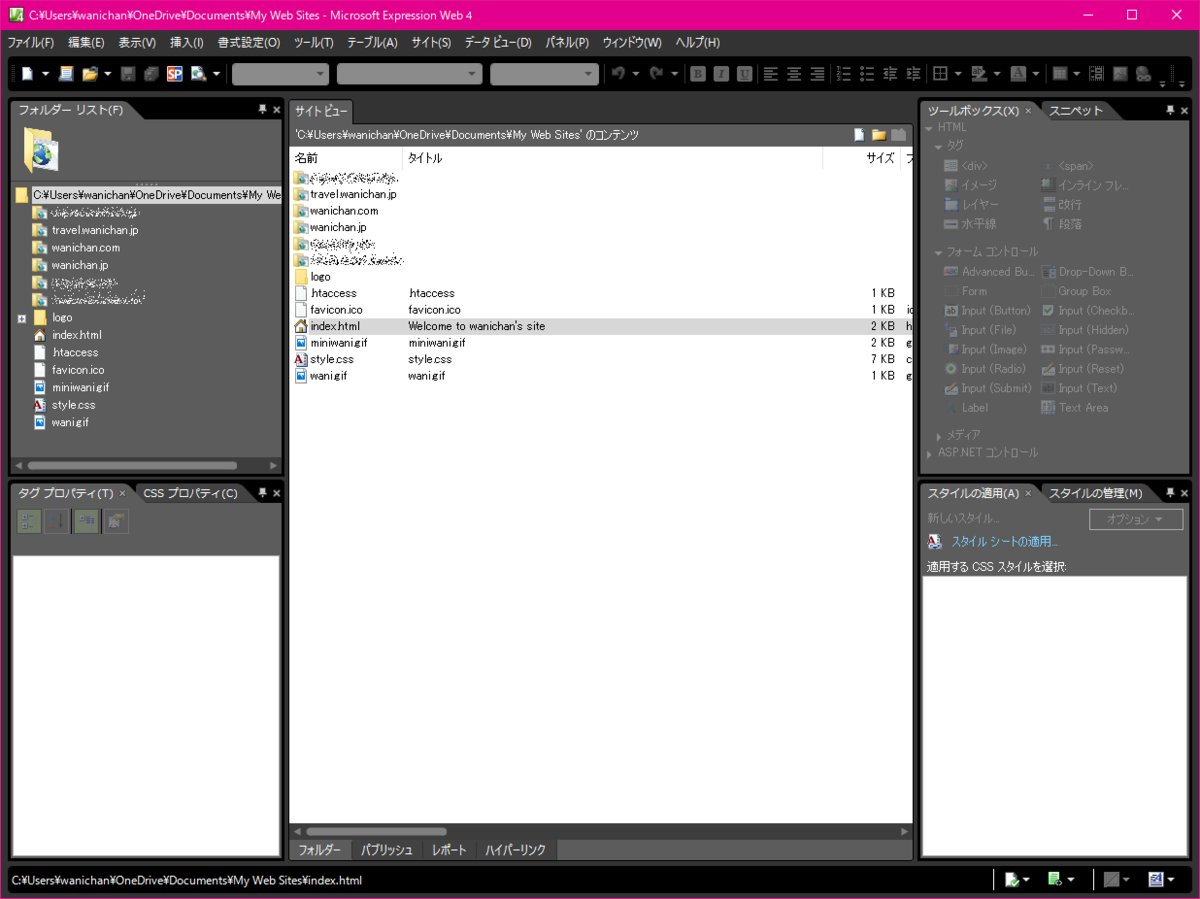
Task: Open the パネル(P) menu
Action: pyautogui.click(x=567, y=43)
